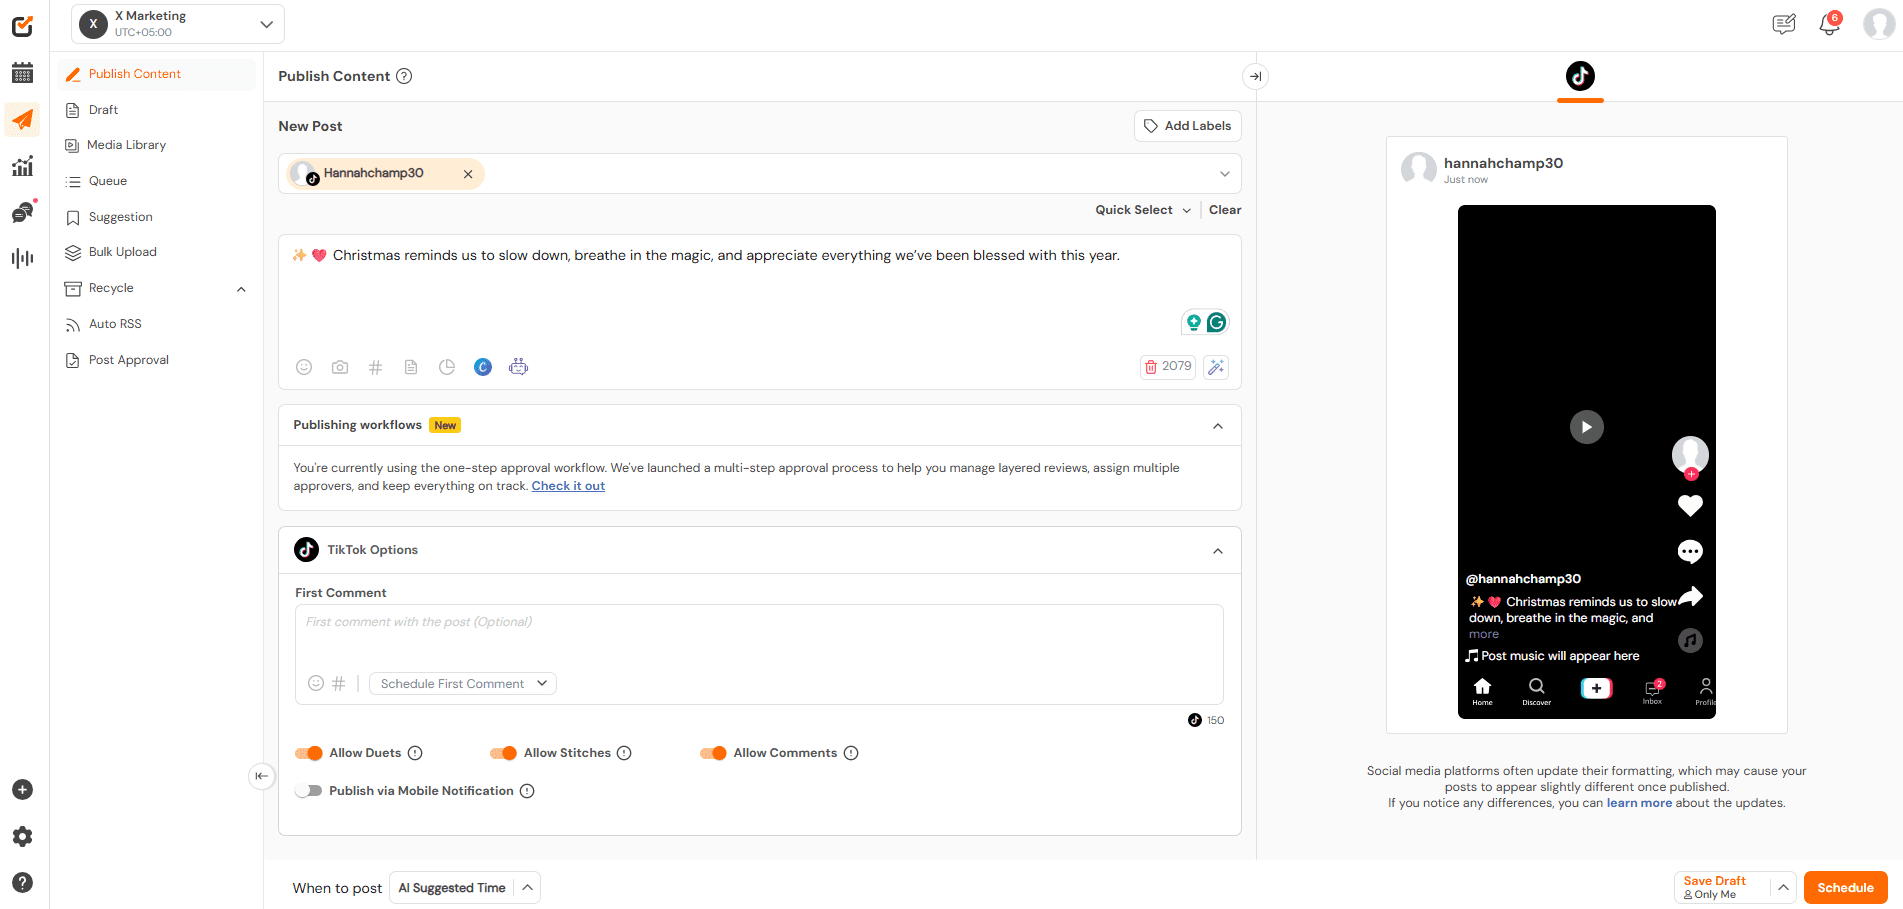Remove the Hannahchamp30 account chip
The height and width of the screenshot is (909, 1903).
pyautogui.click(x=467, y=173)
